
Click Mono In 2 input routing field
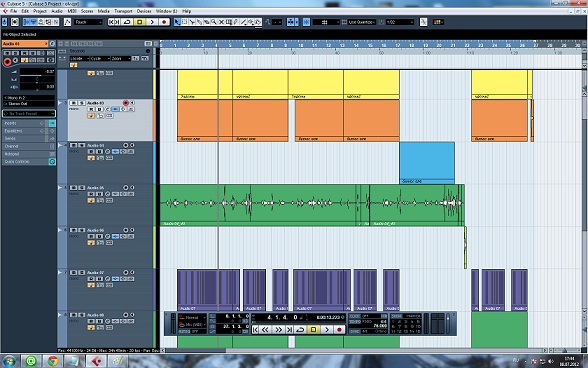click(29, 98)
